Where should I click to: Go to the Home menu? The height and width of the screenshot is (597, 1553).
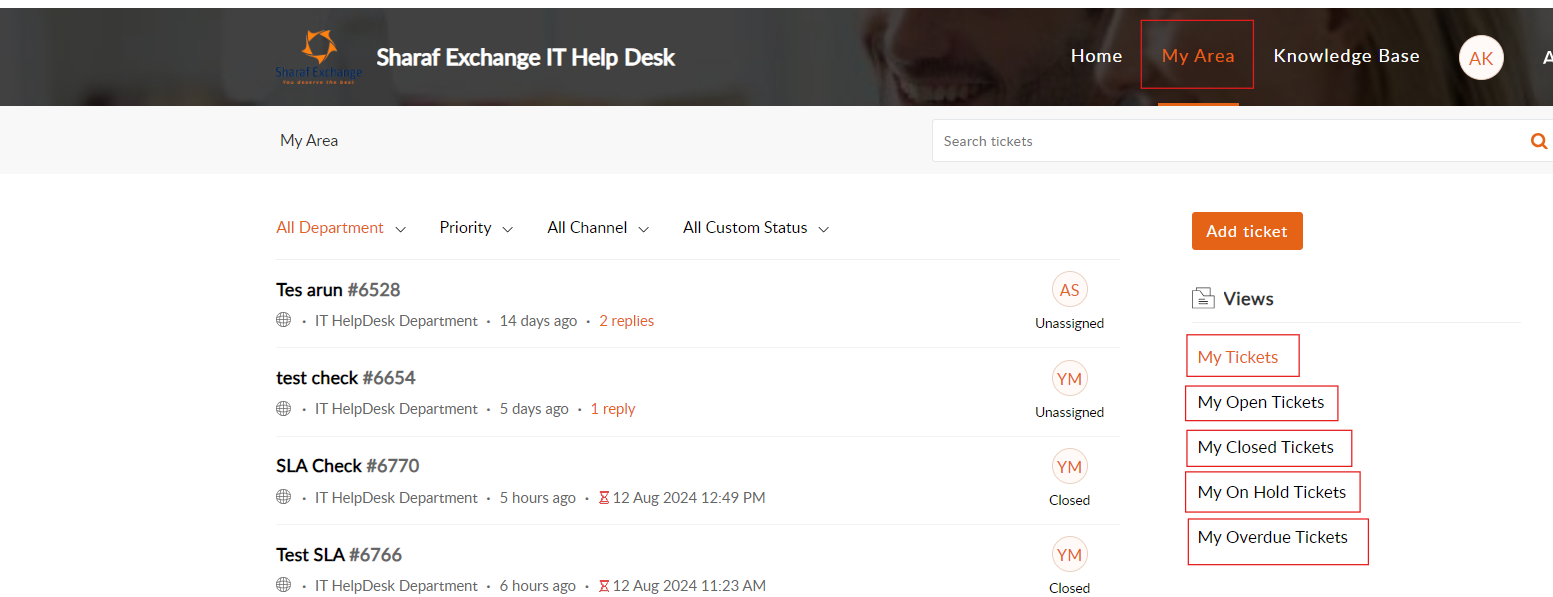coord(1096,56)
